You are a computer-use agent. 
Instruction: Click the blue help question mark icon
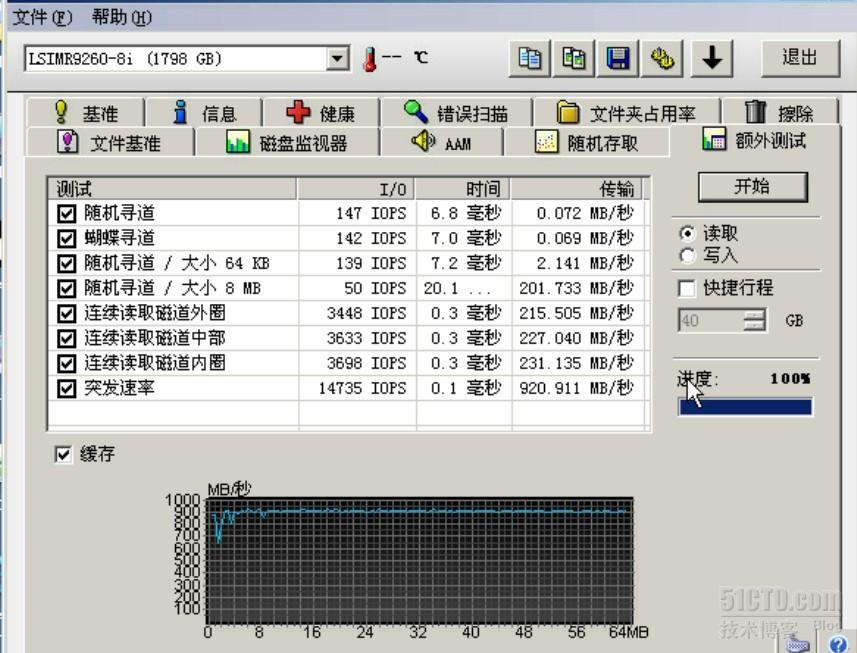[839, 644]
